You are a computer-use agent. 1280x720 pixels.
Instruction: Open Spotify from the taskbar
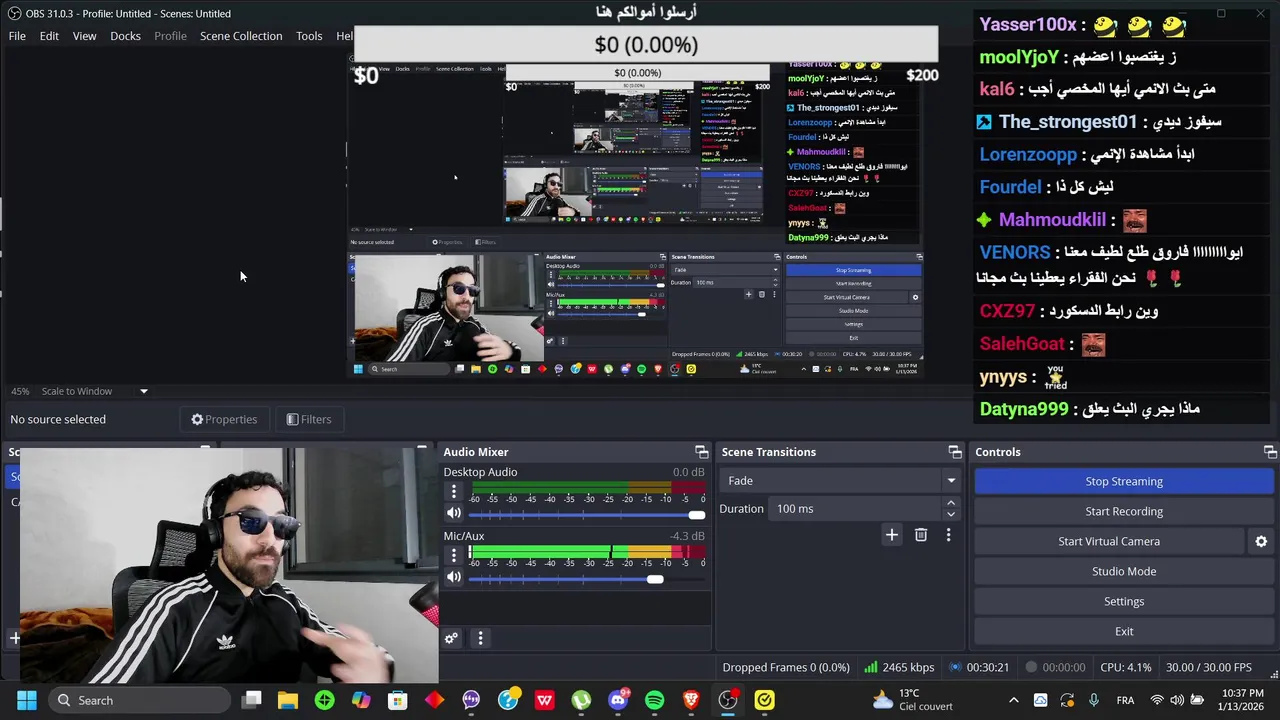[x=654, y=700]
